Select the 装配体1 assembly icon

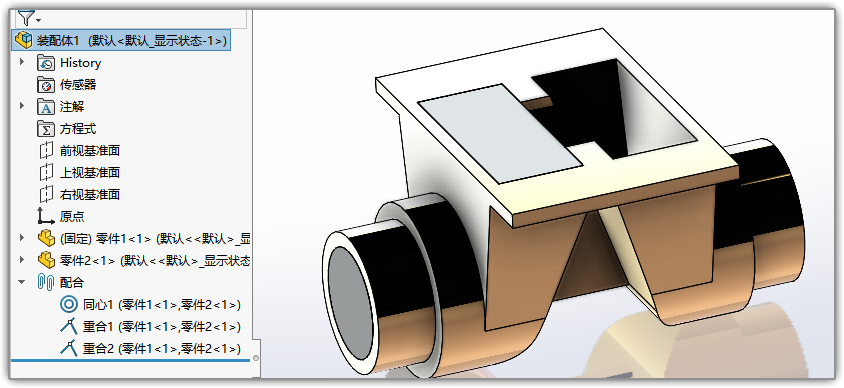coord(24,40)
